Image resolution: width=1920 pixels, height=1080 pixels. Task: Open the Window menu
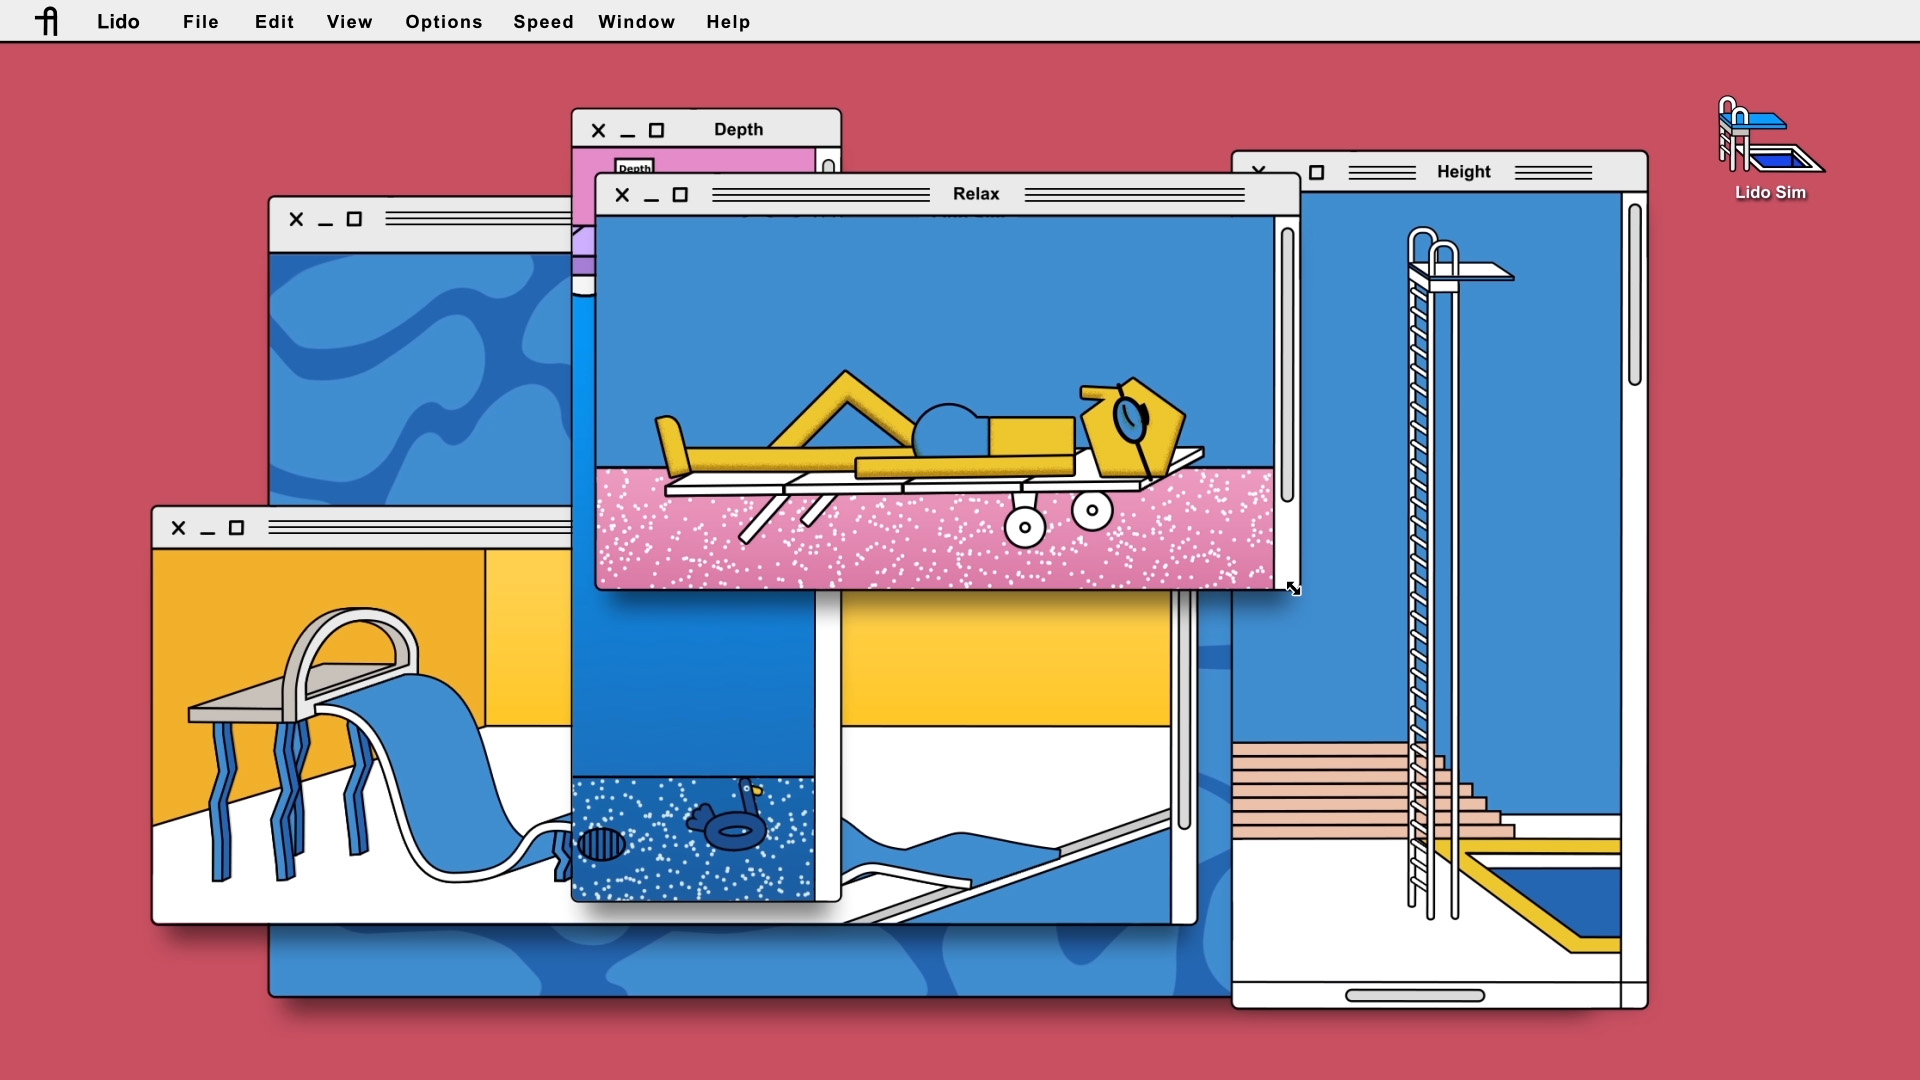tap(636, 21)
